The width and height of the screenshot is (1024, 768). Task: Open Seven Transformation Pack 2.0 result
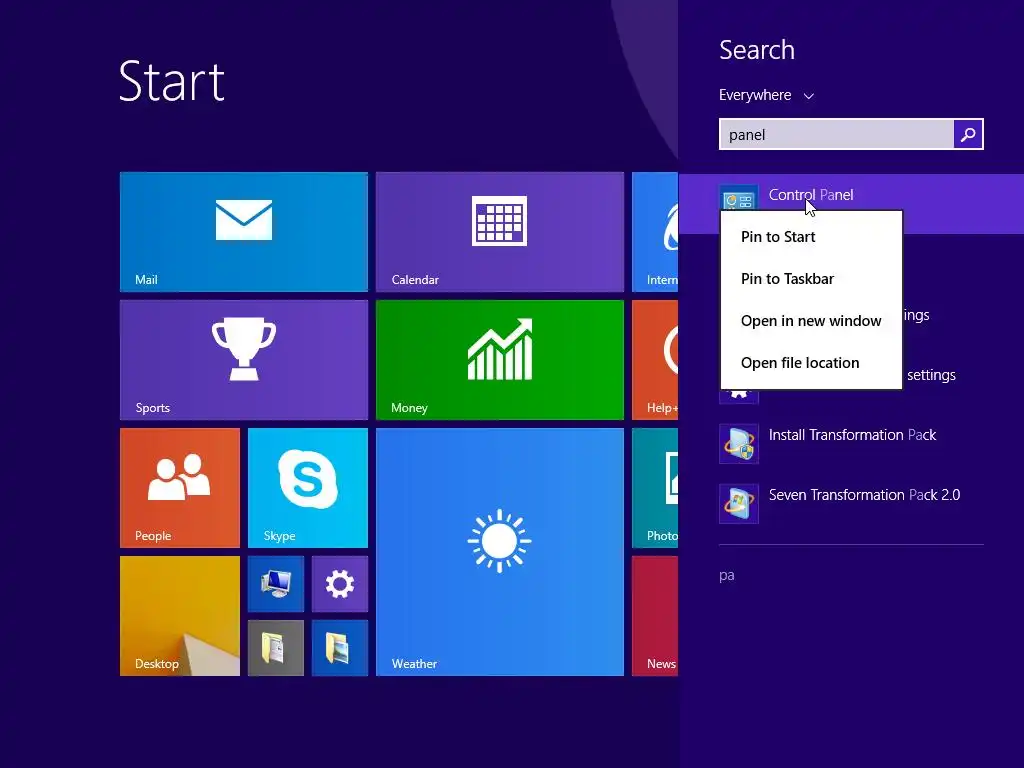(x=851, y=504)
